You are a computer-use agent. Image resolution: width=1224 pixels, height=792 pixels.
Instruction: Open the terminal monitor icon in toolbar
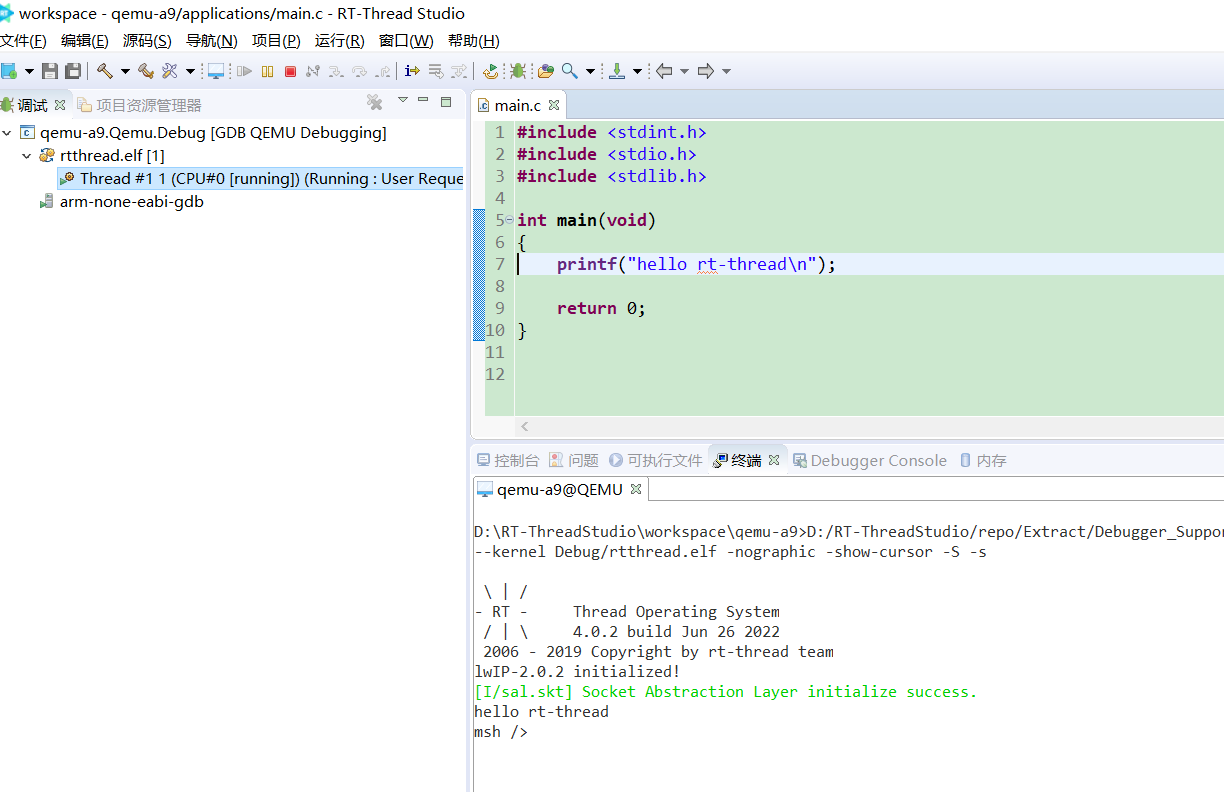click(x=215, y=71)
